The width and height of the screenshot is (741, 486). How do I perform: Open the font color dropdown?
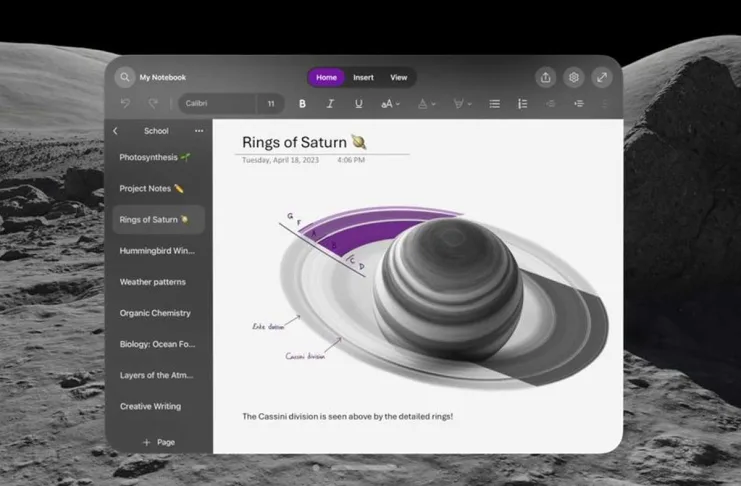(426, 104)
